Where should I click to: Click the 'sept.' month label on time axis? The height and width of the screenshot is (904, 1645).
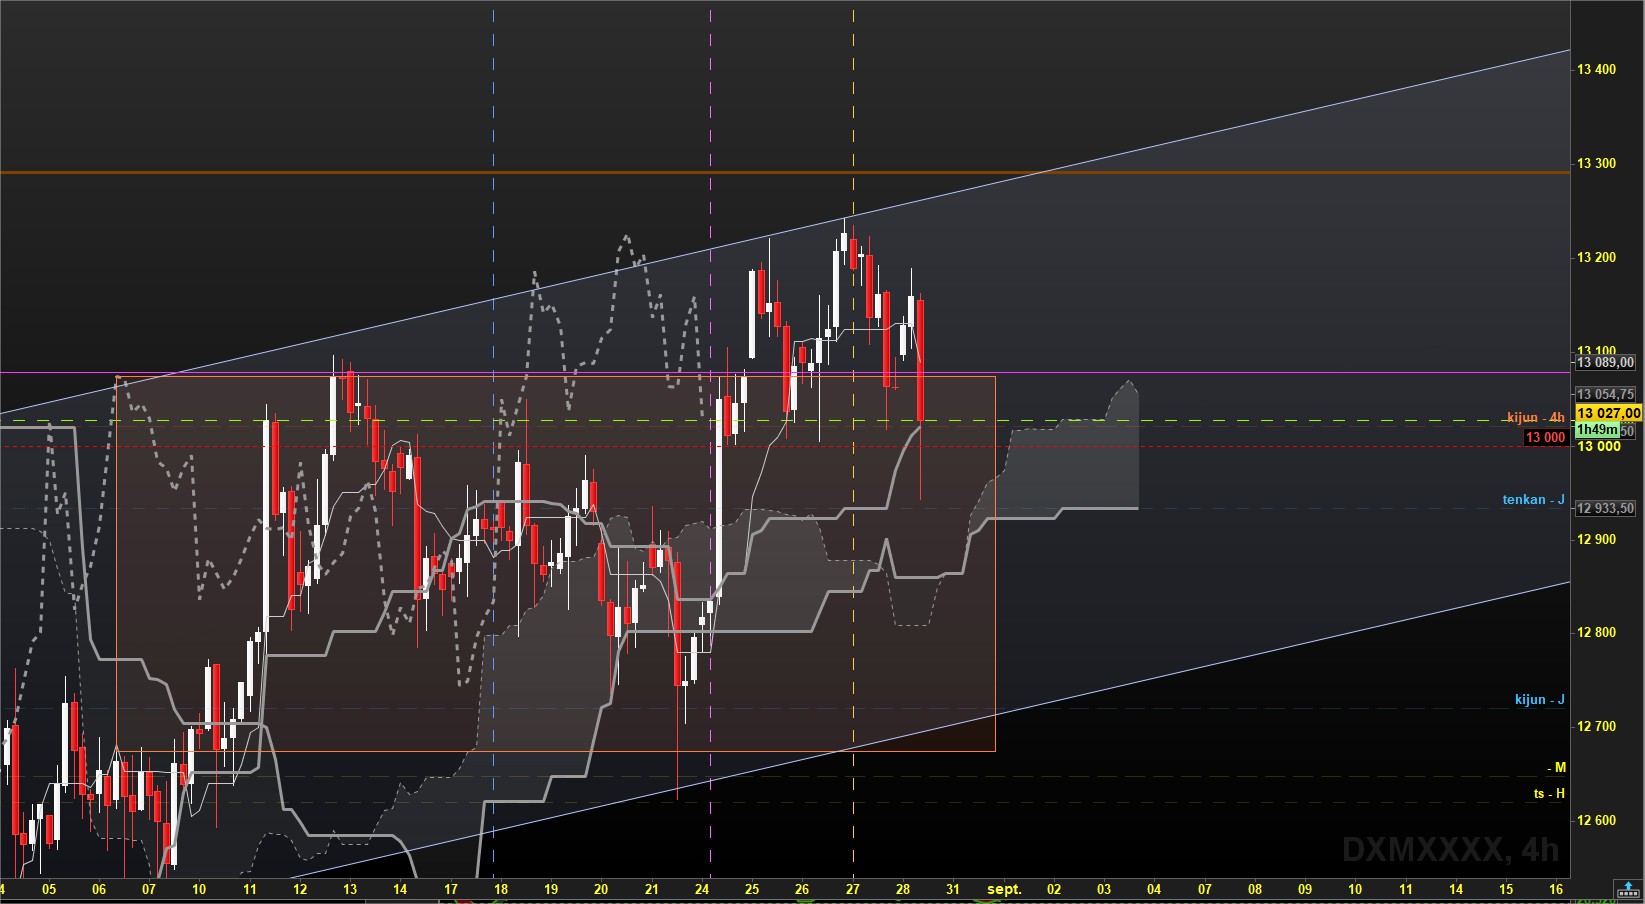coord(1004,889)
